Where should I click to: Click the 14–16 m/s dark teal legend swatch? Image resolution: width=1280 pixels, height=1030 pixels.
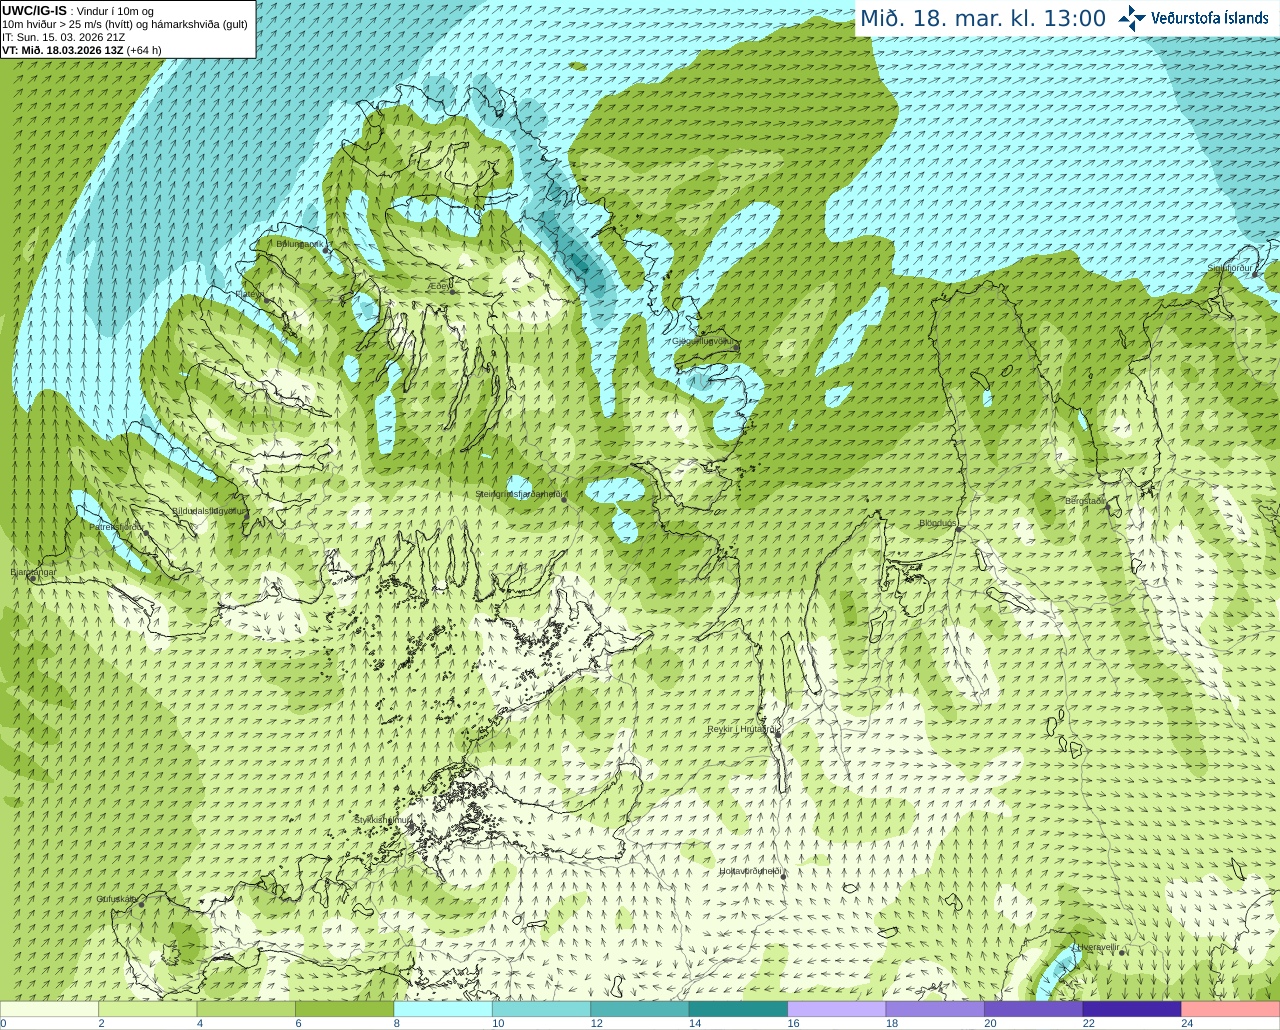739,1009
